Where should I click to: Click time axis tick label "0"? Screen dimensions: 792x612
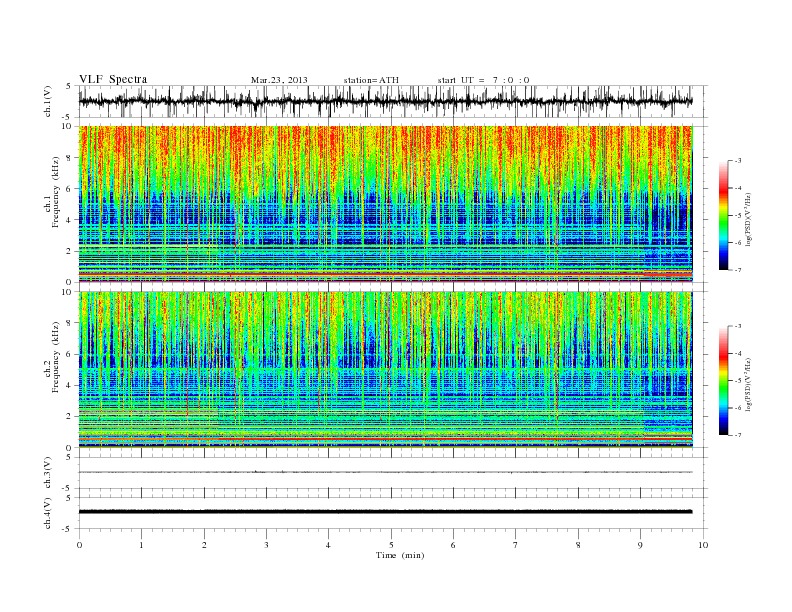pos(79,545)
